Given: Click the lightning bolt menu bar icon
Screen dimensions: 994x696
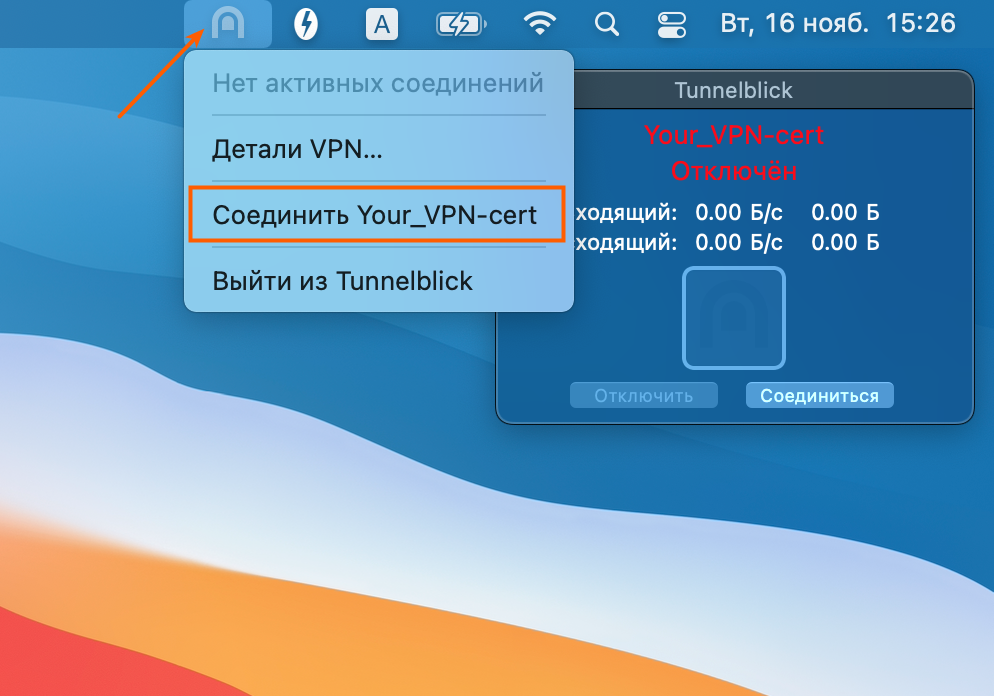Looking at the screenshot, I should (x=305, y=24).
